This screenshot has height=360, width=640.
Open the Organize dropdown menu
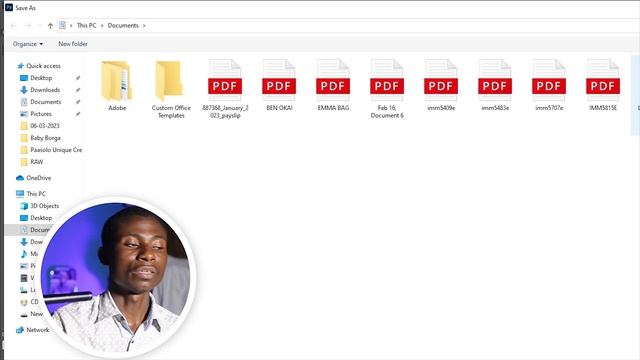[x=28, y=44]
